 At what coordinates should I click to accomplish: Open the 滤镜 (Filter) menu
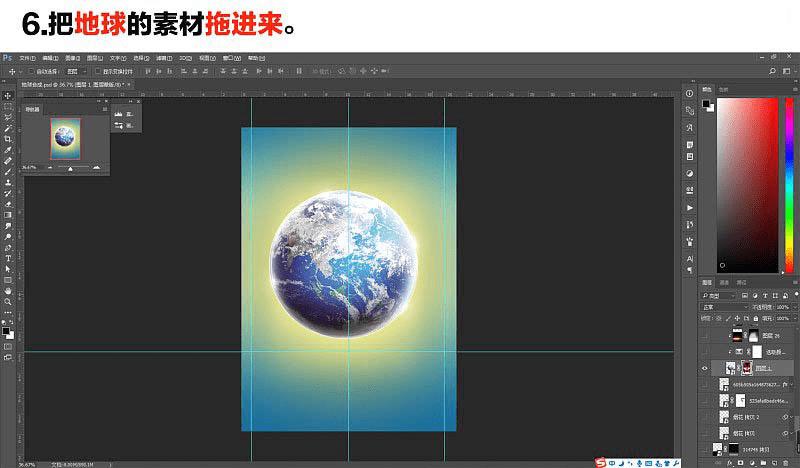point(164,58)
